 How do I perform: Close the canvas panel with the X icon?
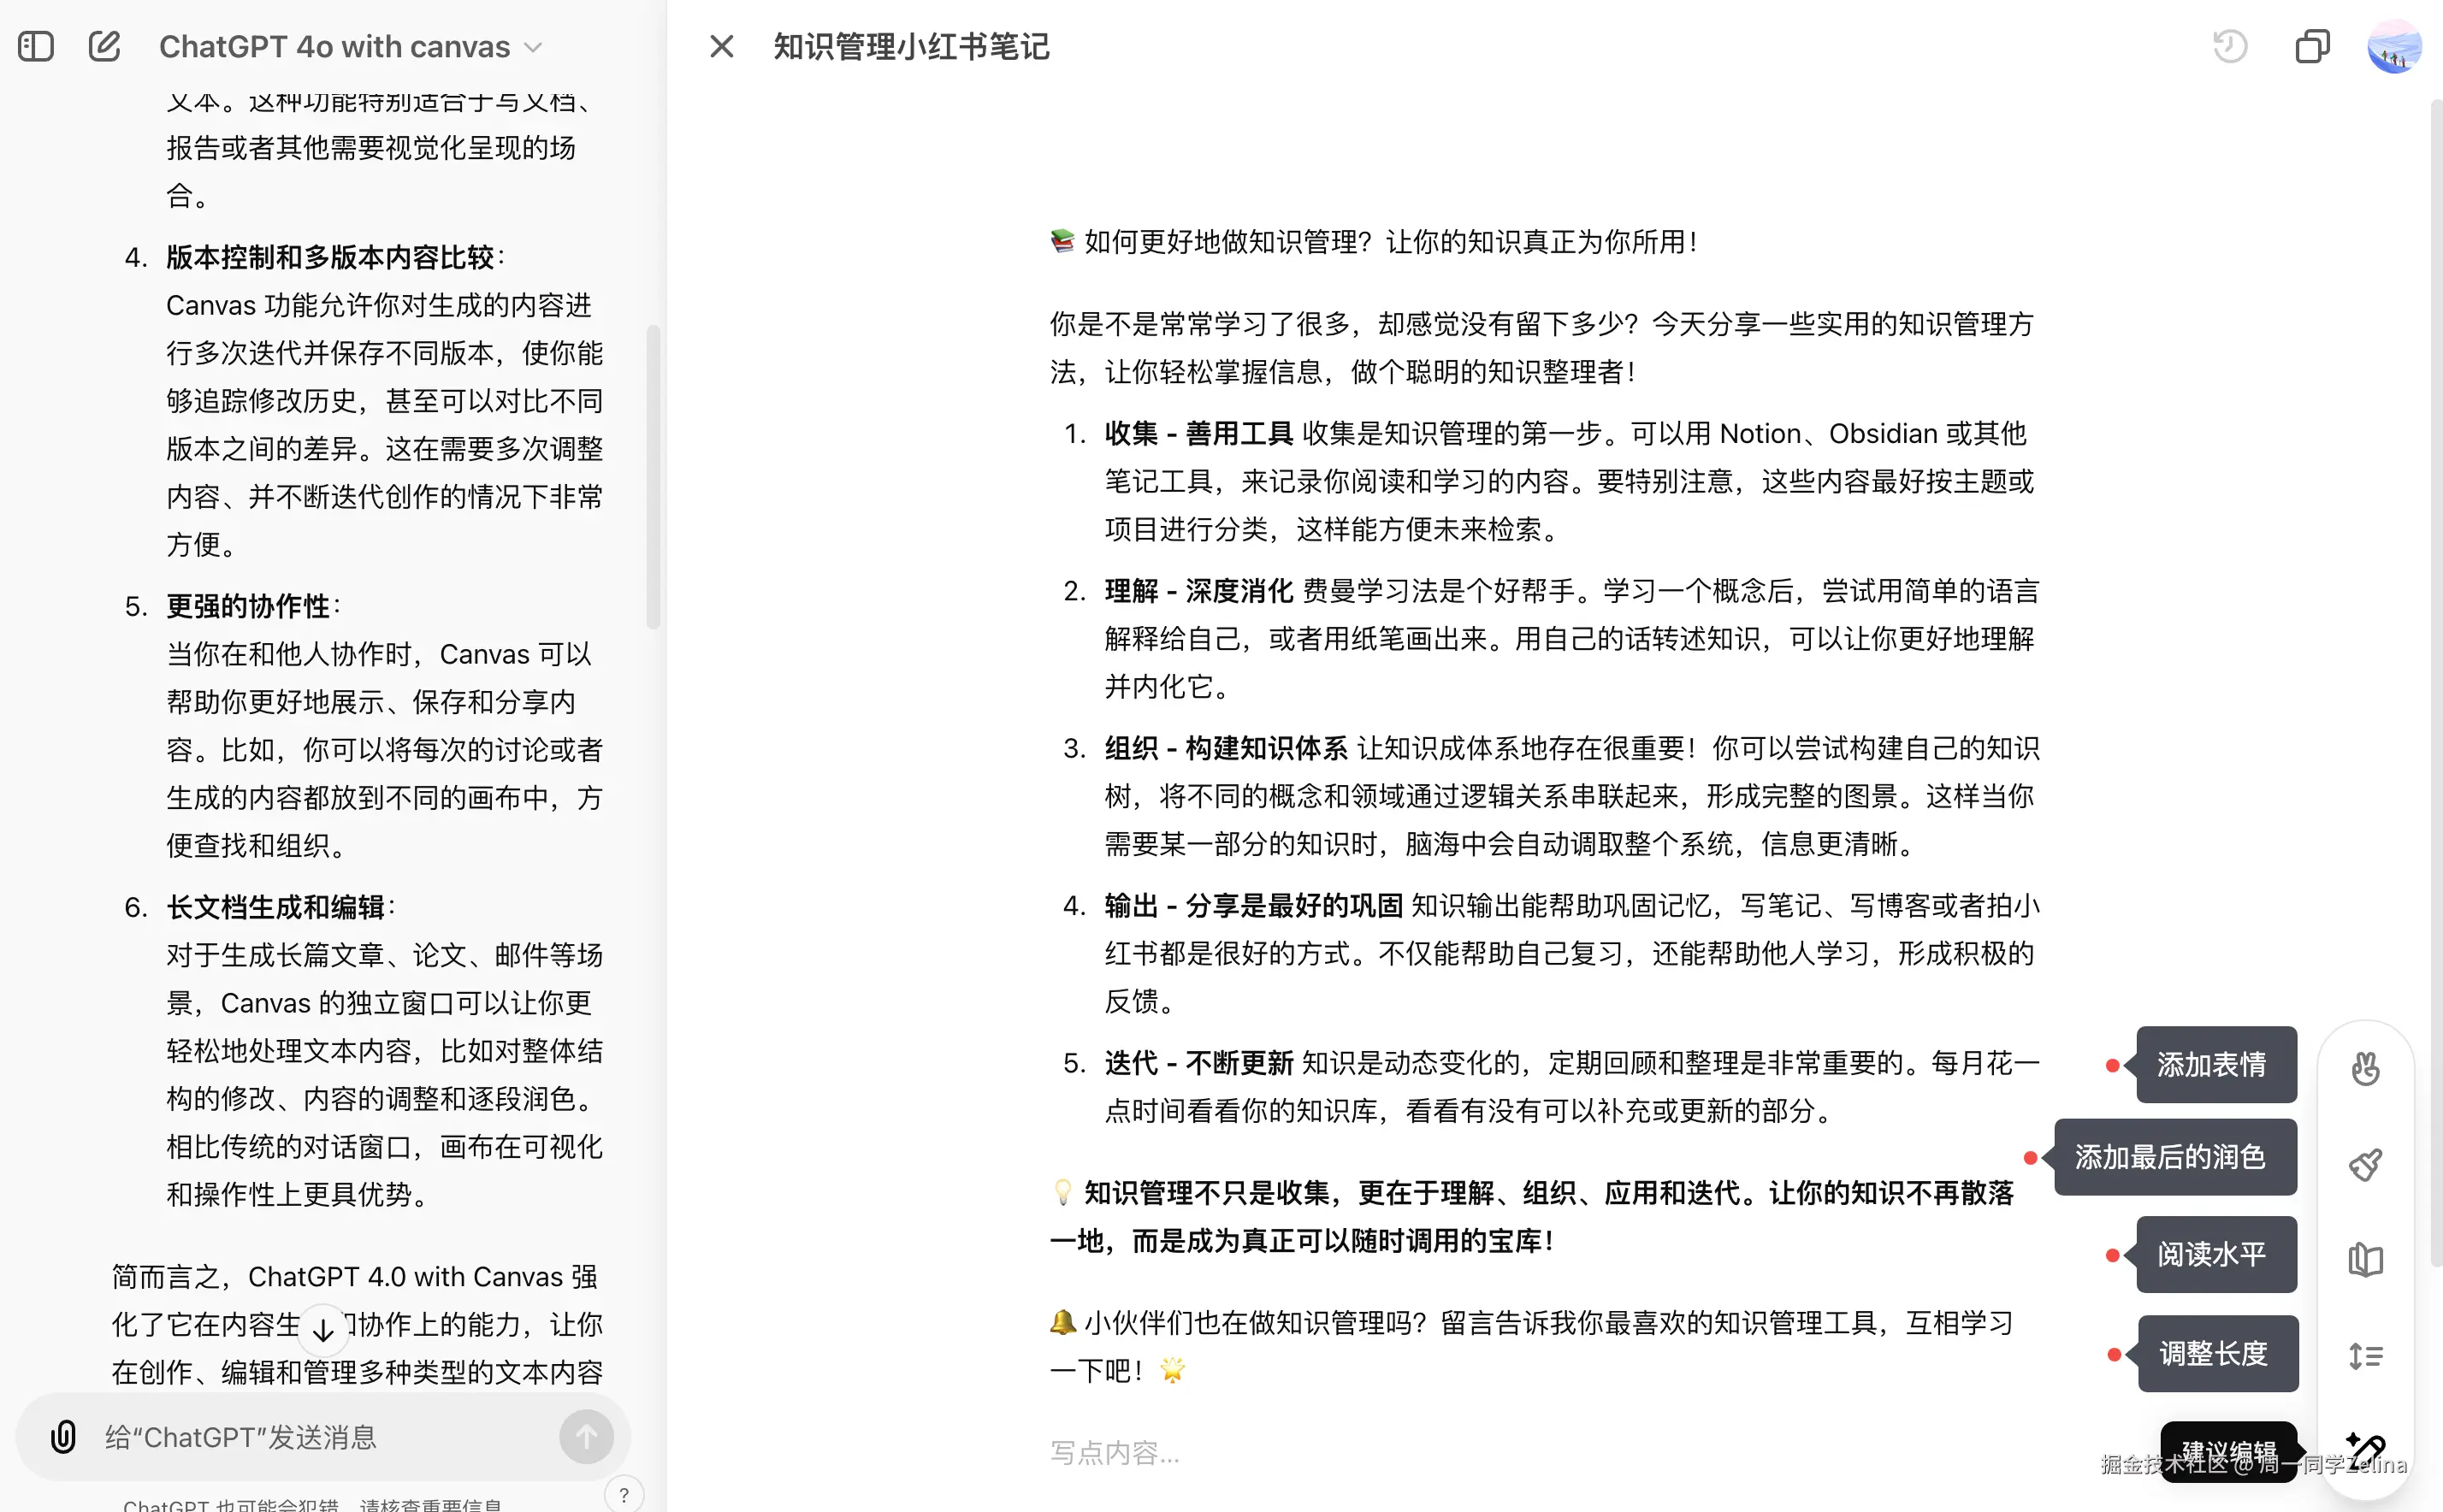click(721, 46)
